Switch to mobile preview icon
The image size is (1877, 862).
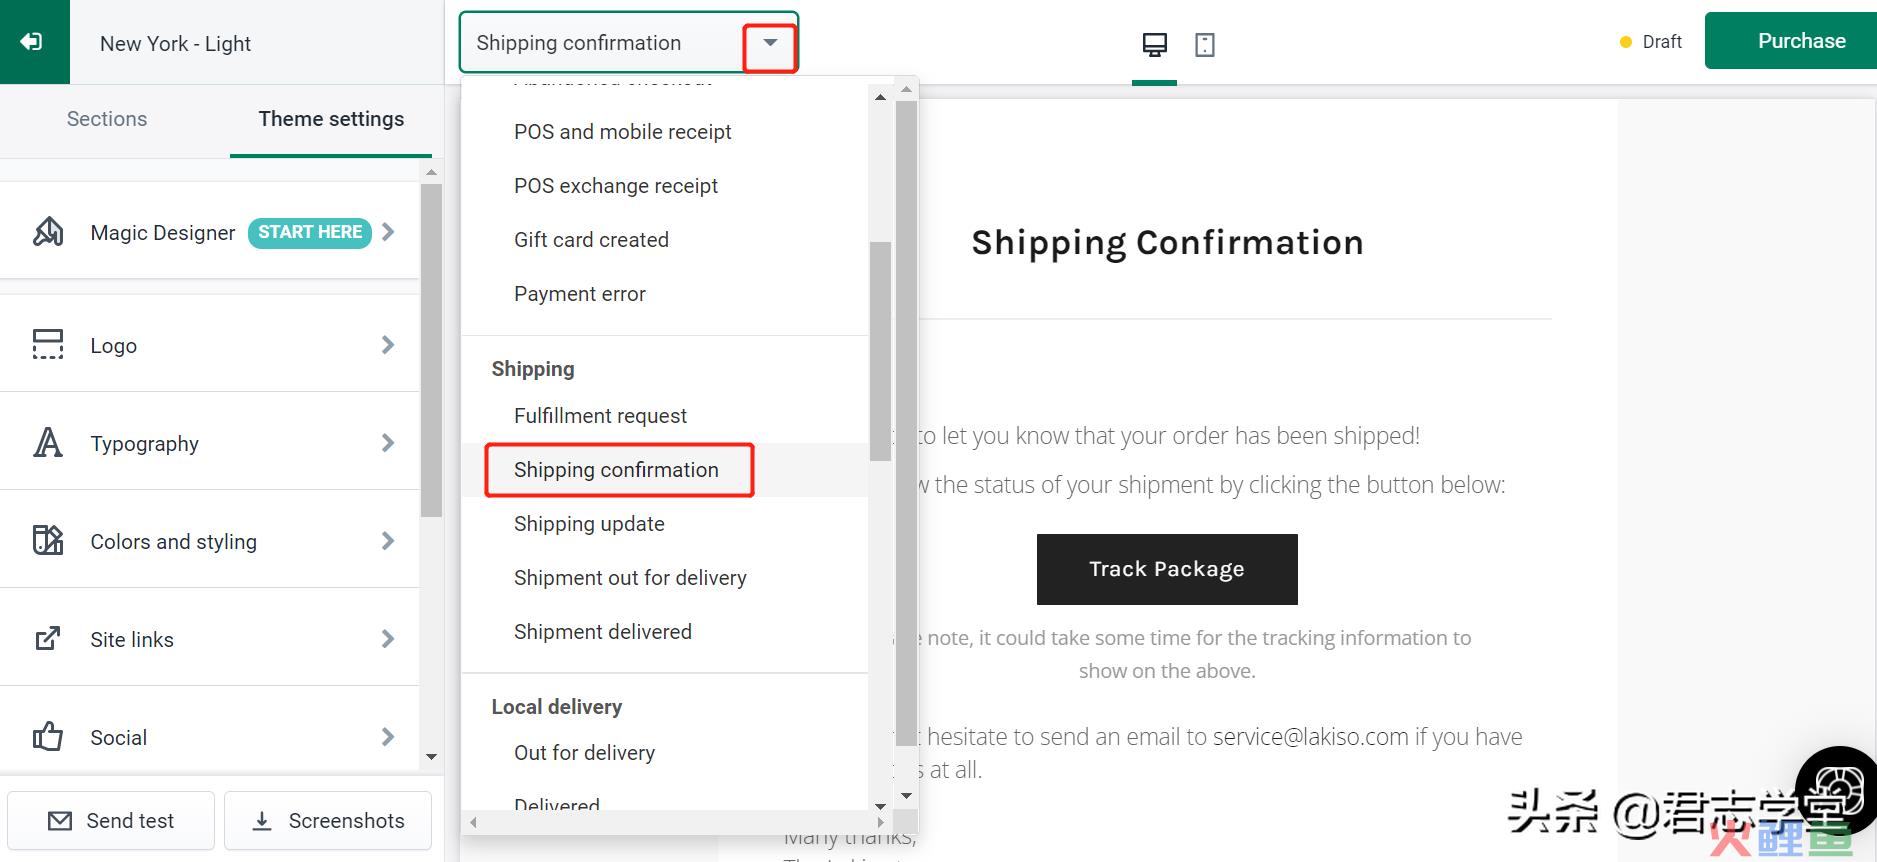click(1205, 45)
